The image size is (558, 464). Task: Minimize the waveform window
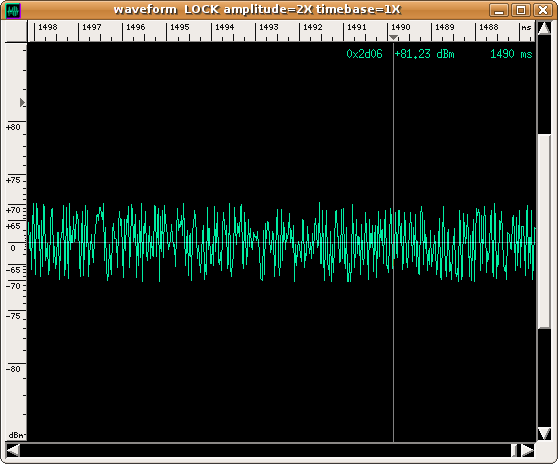pyautogui.click(x=499, y=10)
